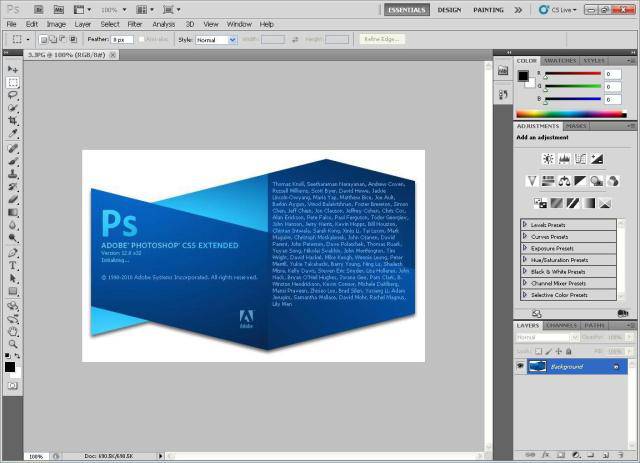Add a Brightness/Contrast adjustment
Image resolution: width=640 pixels, height=463 pixels.
pyautogui.click(x=548, y=159)
